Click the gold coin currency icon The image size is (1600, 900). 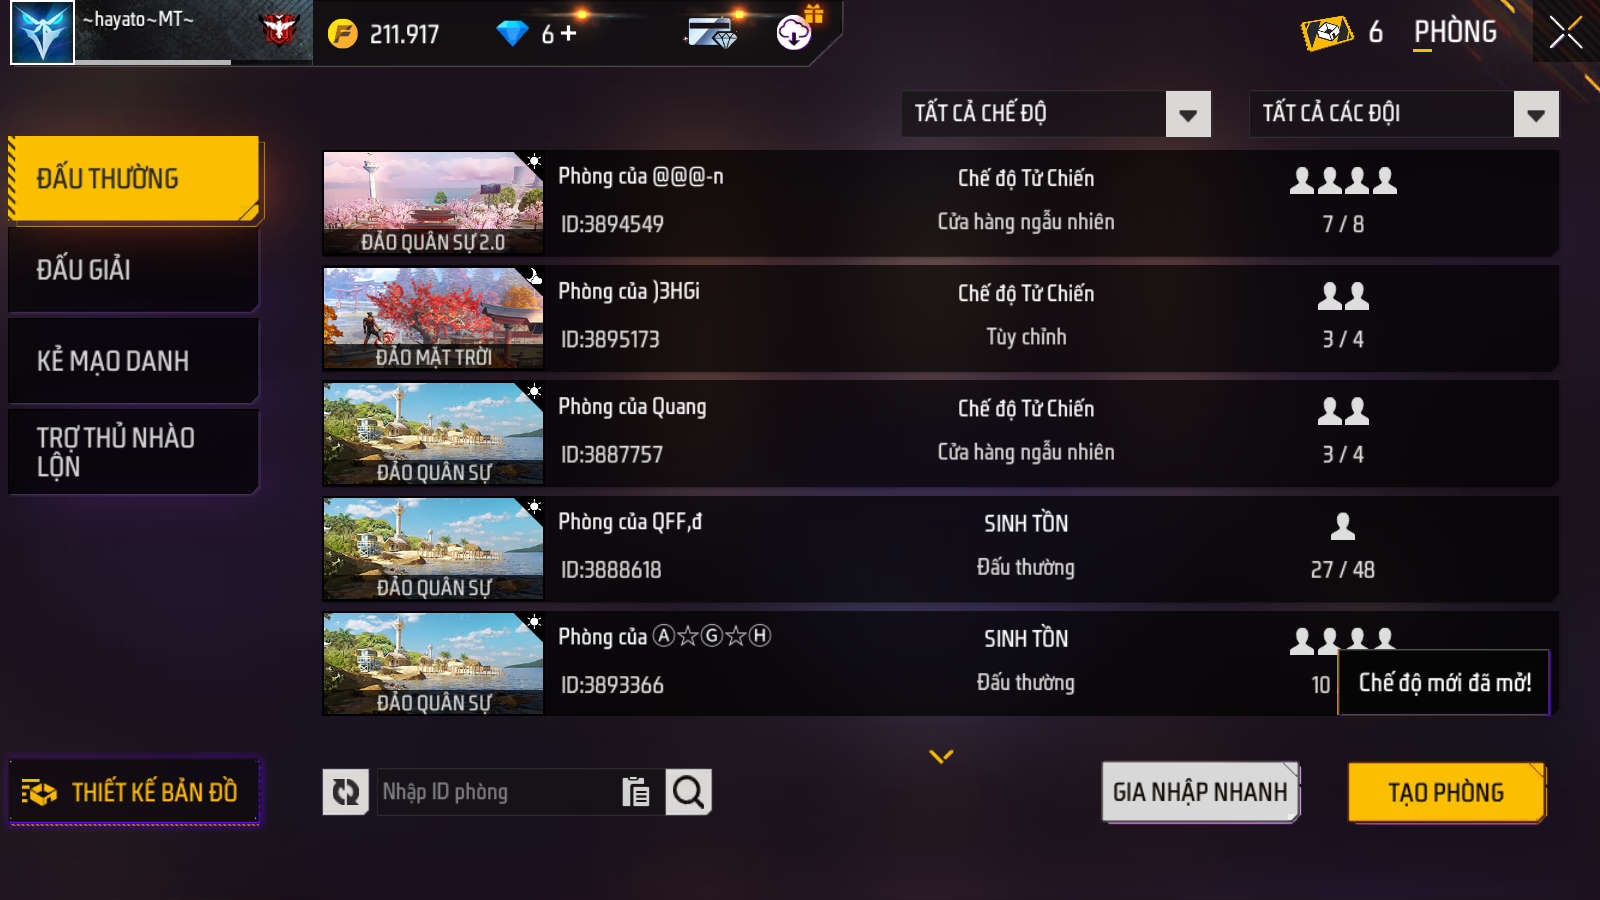343,34
